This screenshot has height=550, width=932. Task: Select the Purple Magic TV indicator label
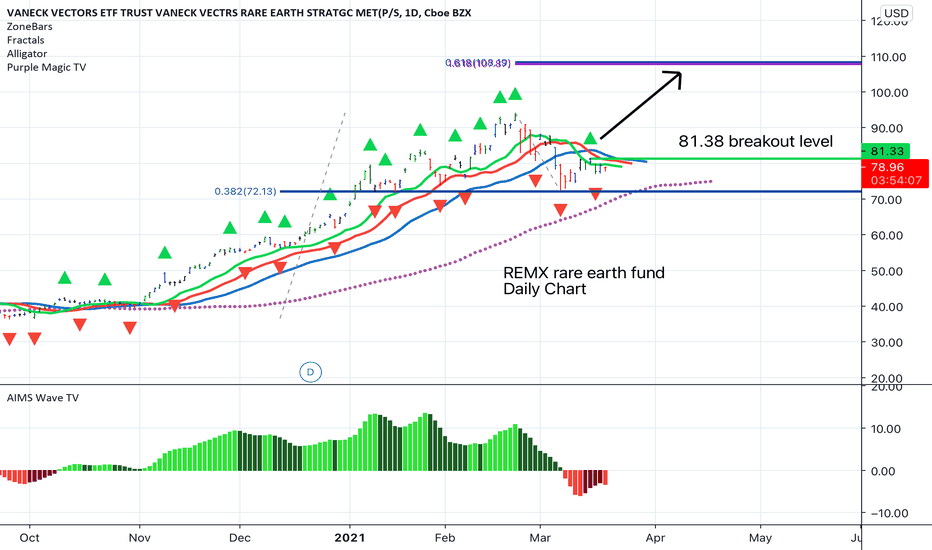click(x=46, y=67)
